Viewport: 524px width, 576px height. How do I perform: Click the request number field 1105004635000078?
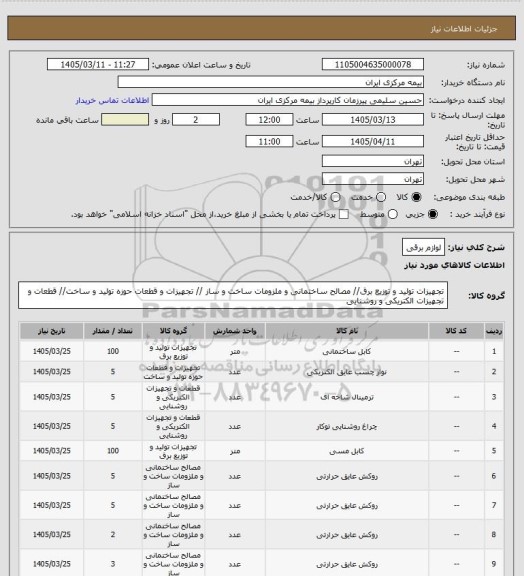pos(373,64)
